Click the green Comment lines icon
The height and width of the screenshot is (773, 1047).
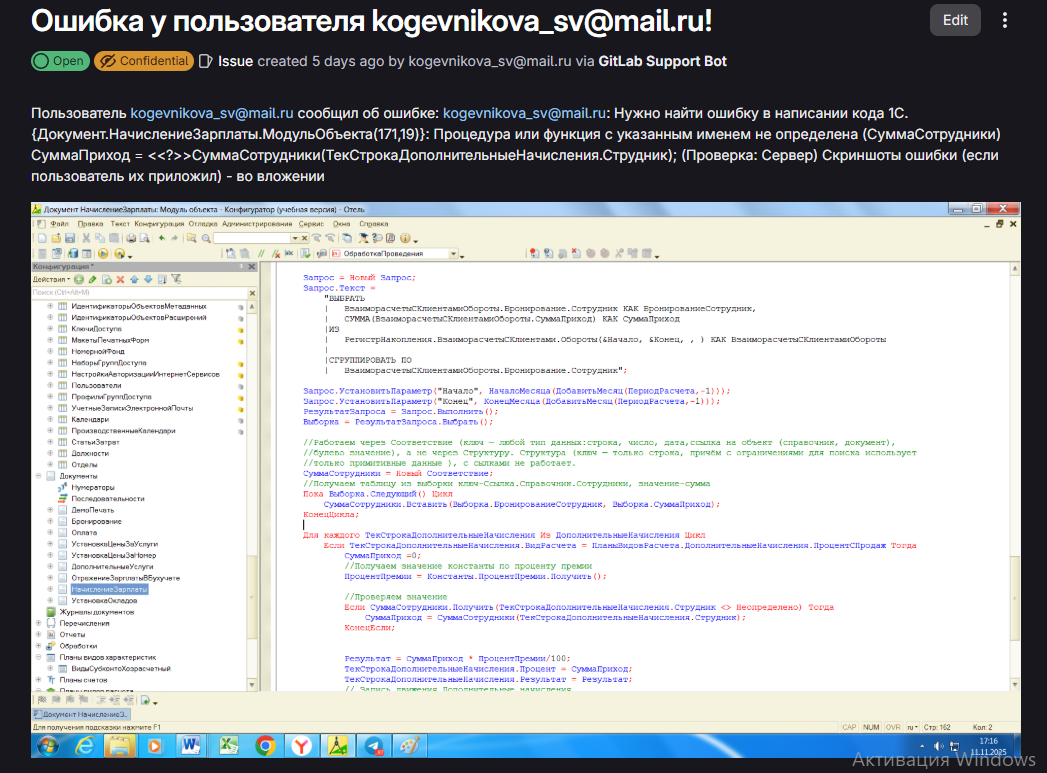coord(261,254)
